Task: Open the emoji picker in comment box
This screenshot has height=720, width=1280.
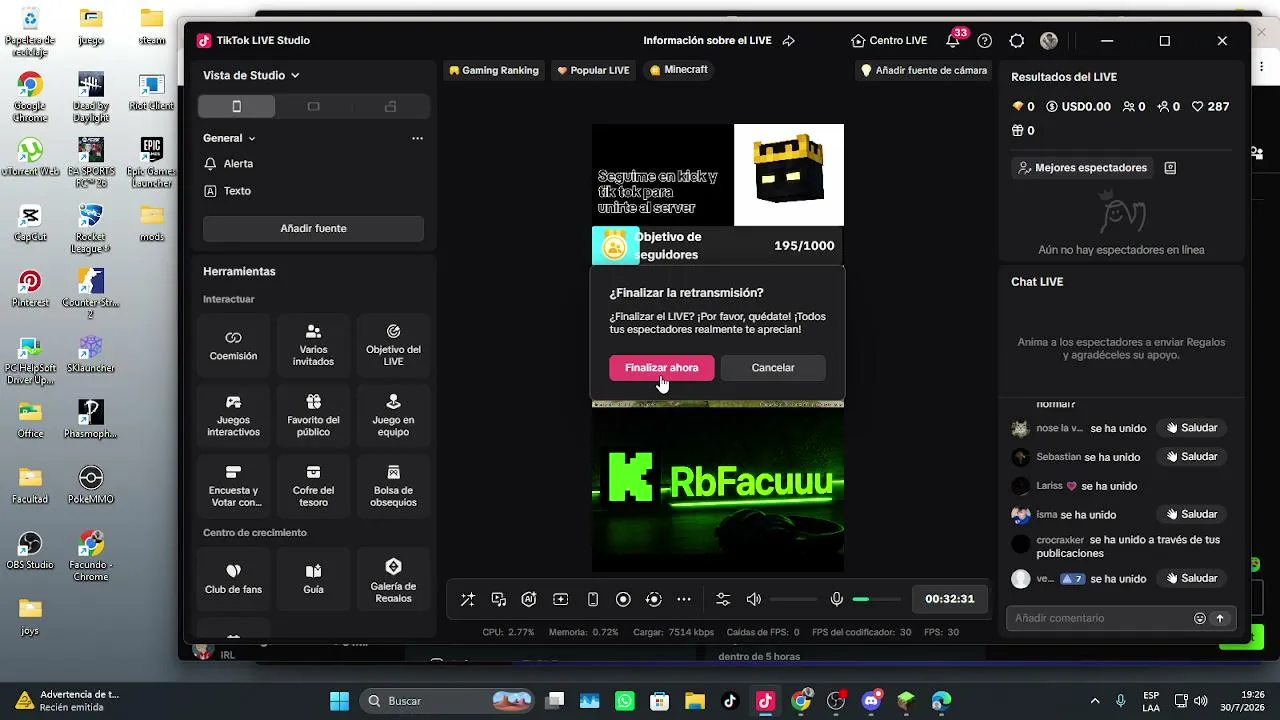Action: click(x=1200, y=618)
